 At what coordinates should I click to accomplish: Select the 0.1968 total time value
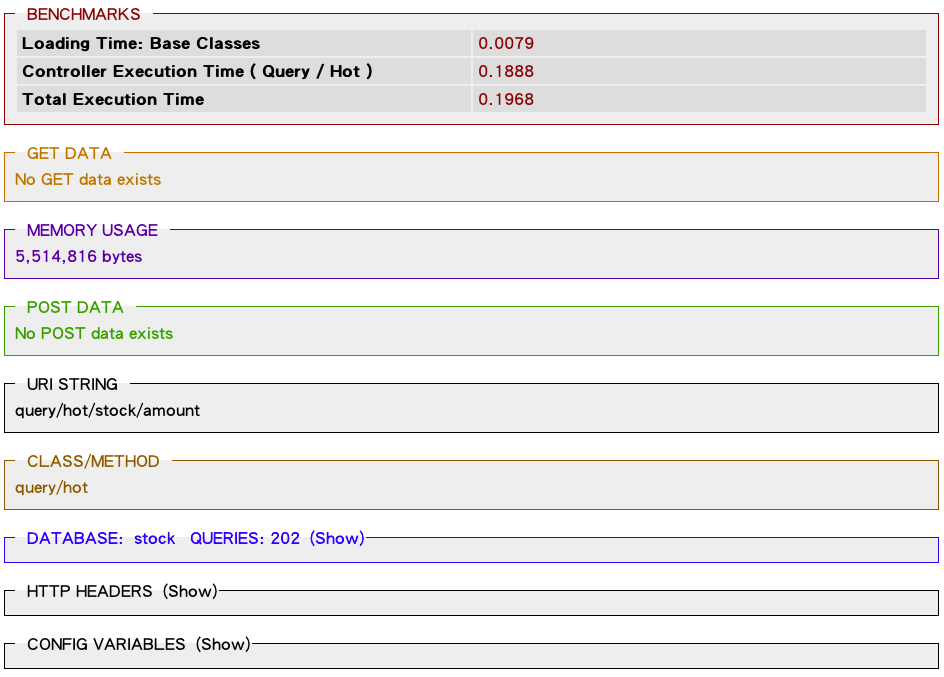click(x=506, y=99)
